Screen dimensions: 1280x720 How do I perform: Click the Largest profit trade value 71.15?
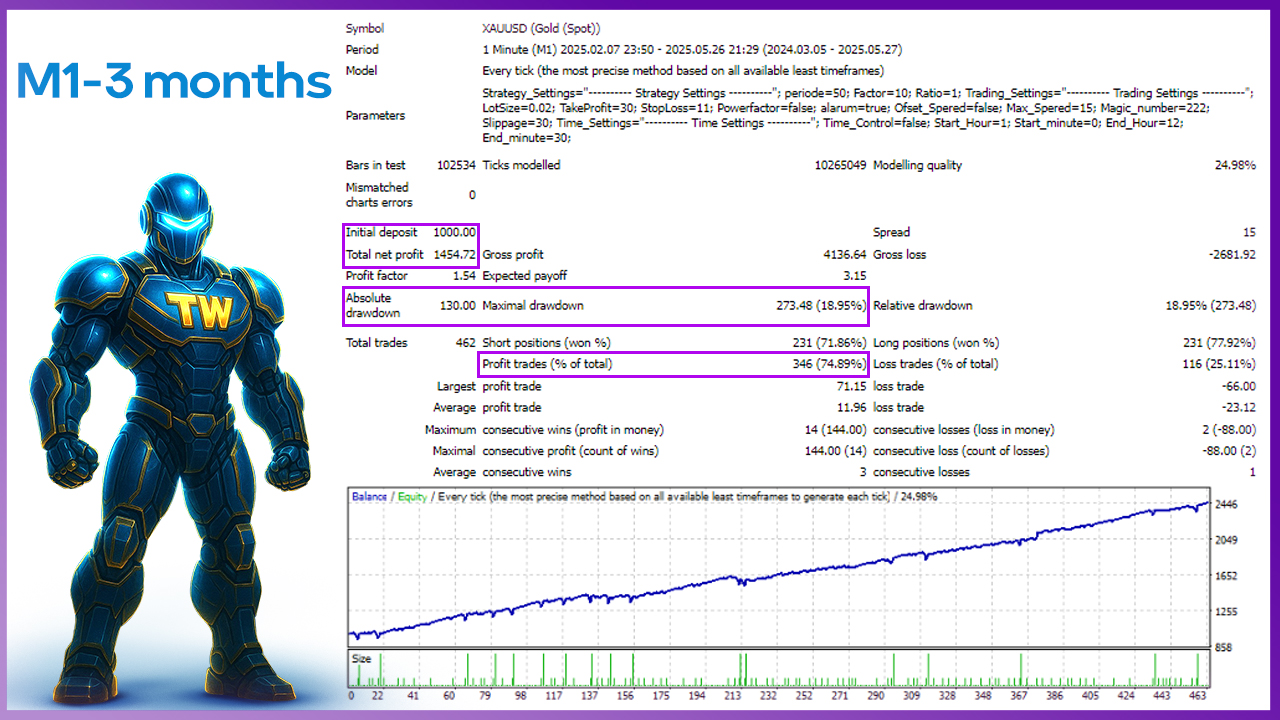click(851, 387)
